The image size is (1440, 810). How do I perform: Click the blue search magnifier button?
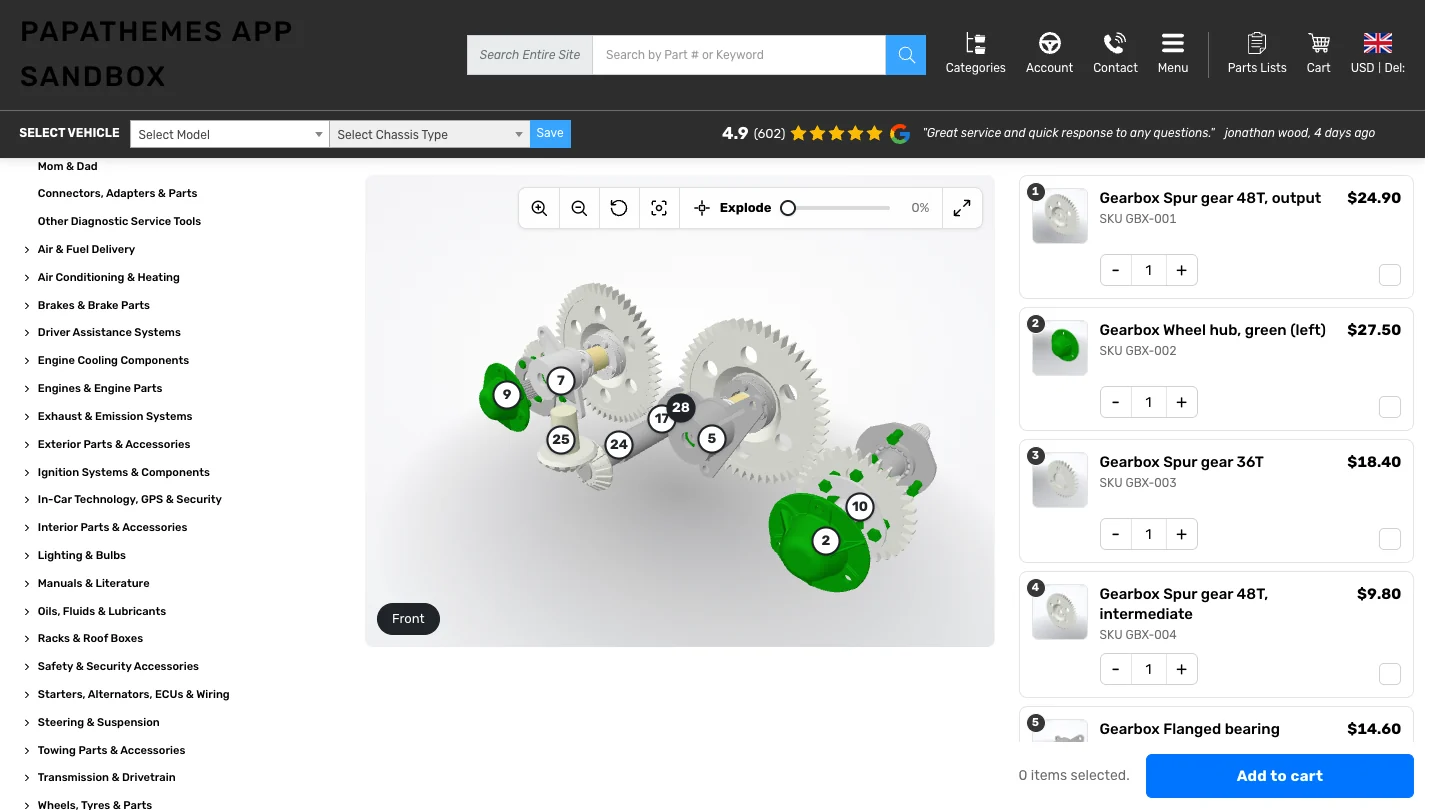[906, 55]
